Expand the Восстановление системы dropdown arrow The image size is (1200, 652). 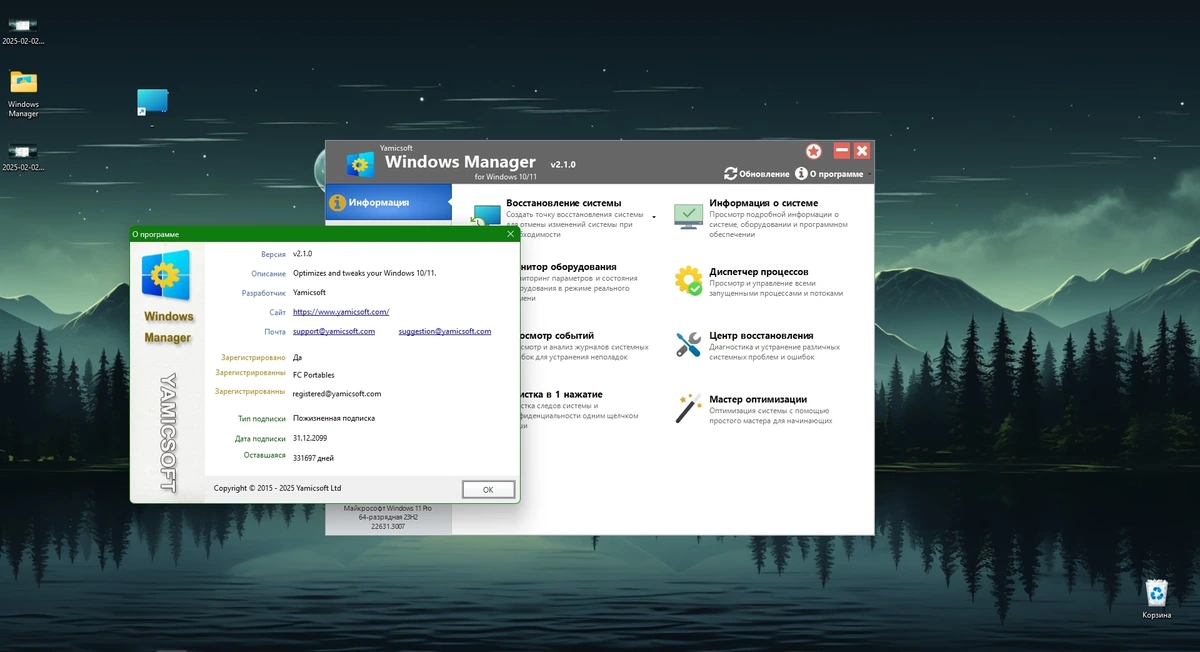point(654,216)
